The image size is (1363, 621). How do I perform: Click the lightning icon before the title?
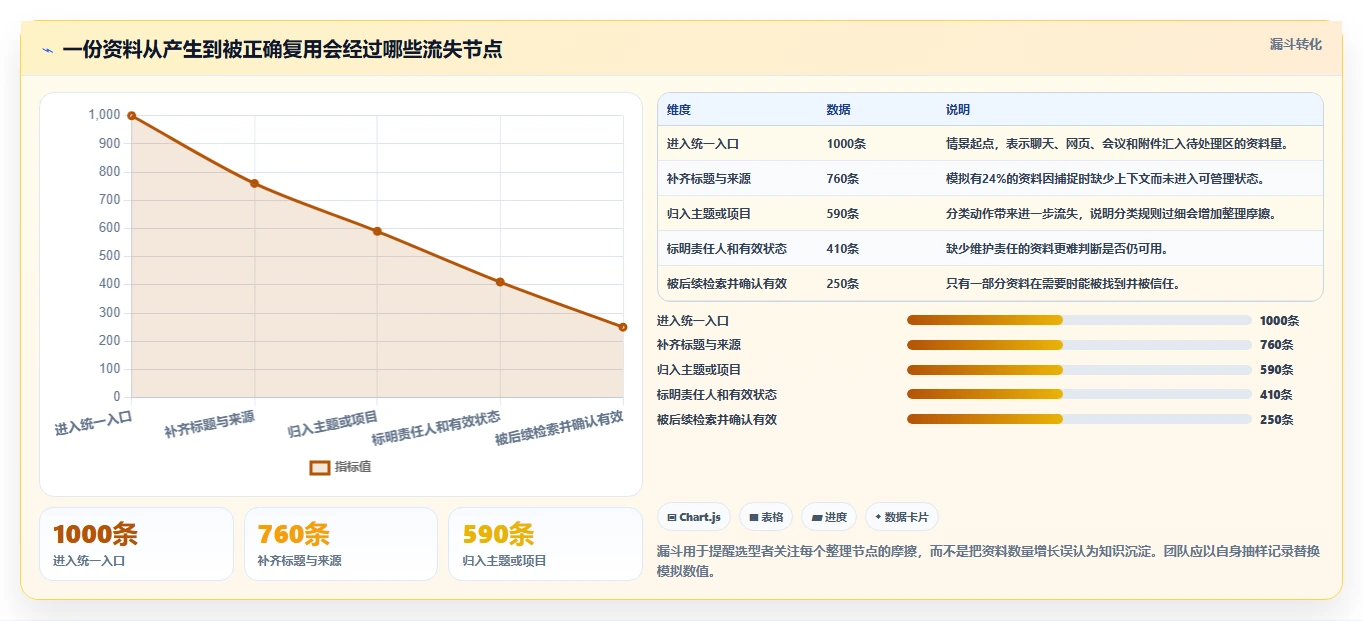[x=47, y=50]
